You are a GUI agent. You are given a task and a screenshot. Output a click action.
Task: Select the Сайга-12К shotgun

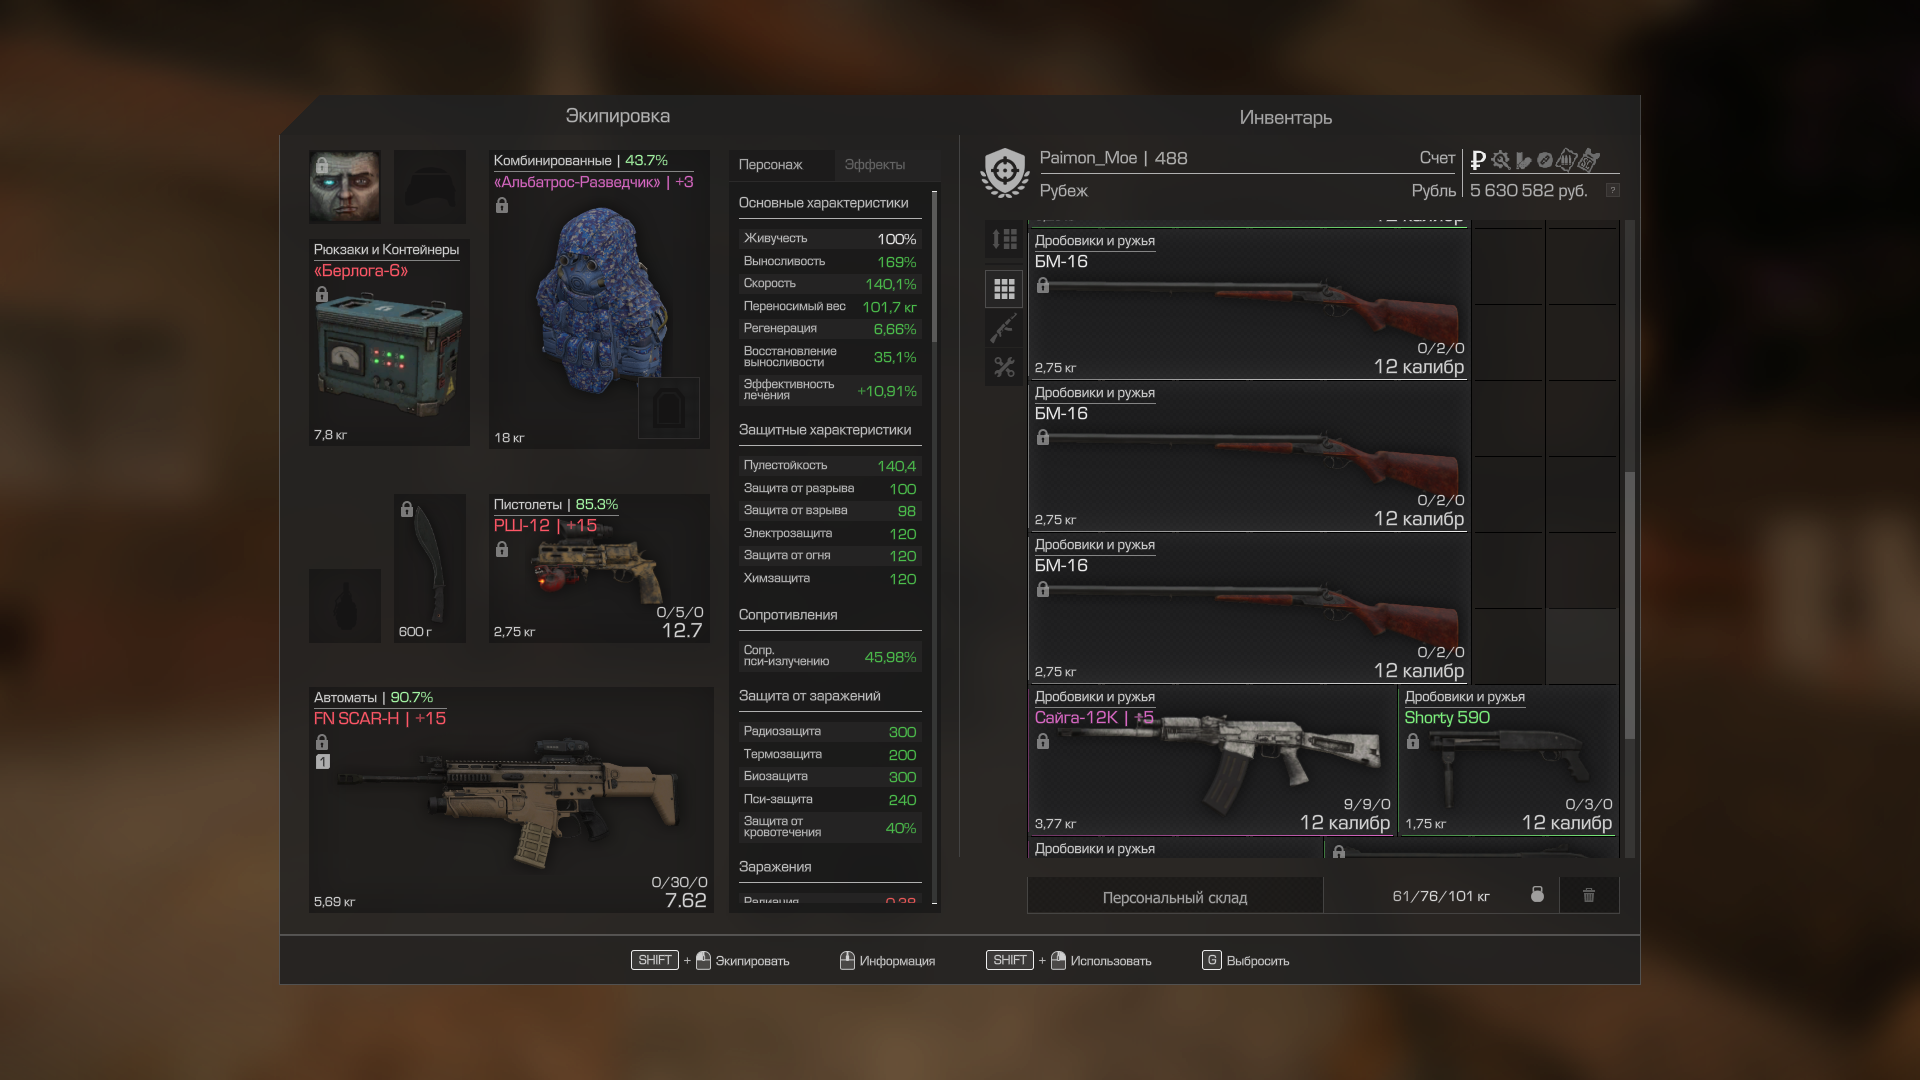coord(1212,760)
